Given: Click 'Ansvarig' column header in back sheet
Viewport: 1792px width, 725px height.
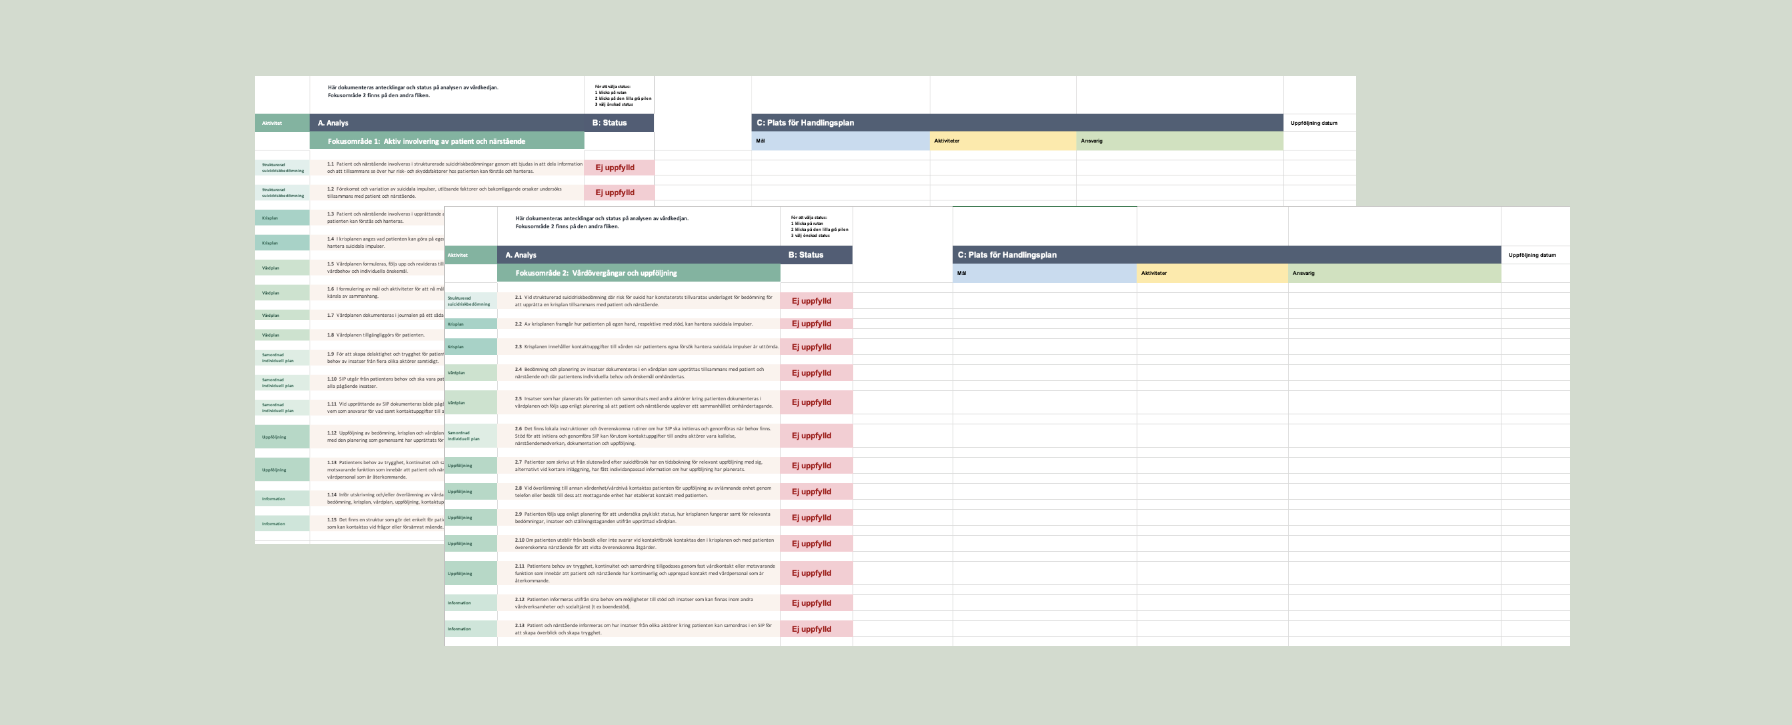Looking at the screenshot, I should point(1180,141).
